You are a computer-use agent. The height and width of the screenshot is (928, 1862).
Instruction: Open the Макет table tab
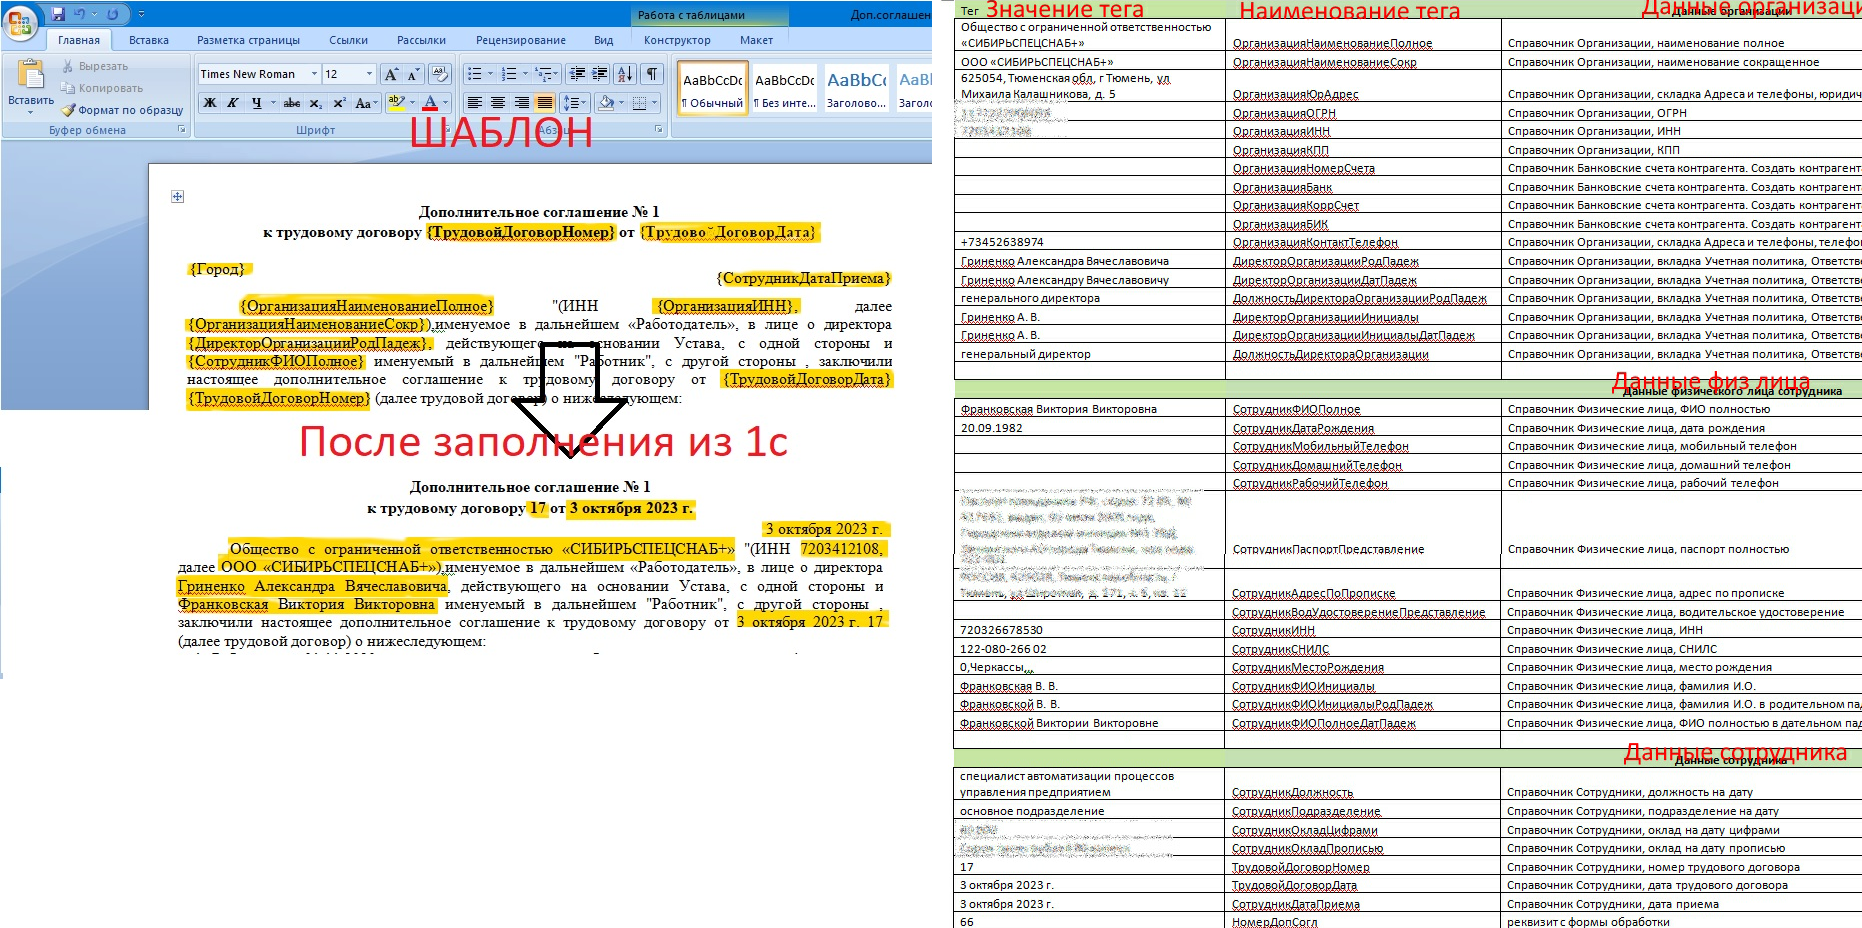756,40
